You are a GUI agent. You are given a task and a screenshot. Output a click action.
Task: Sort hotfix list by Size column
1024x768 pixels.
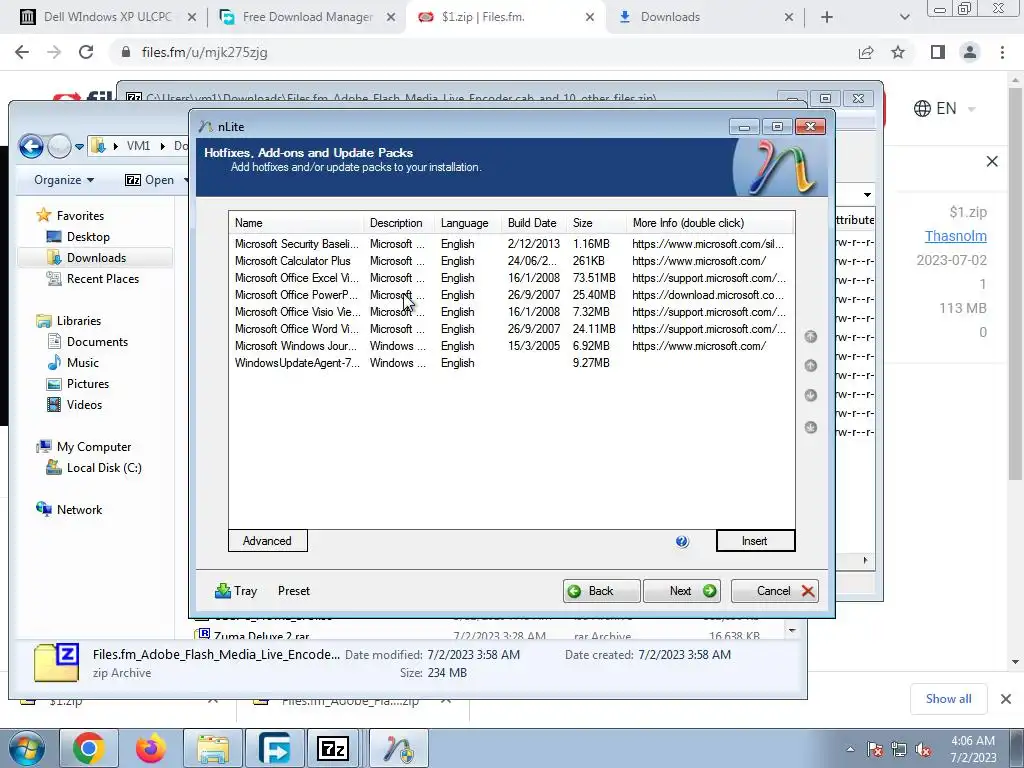pos(596,223)
